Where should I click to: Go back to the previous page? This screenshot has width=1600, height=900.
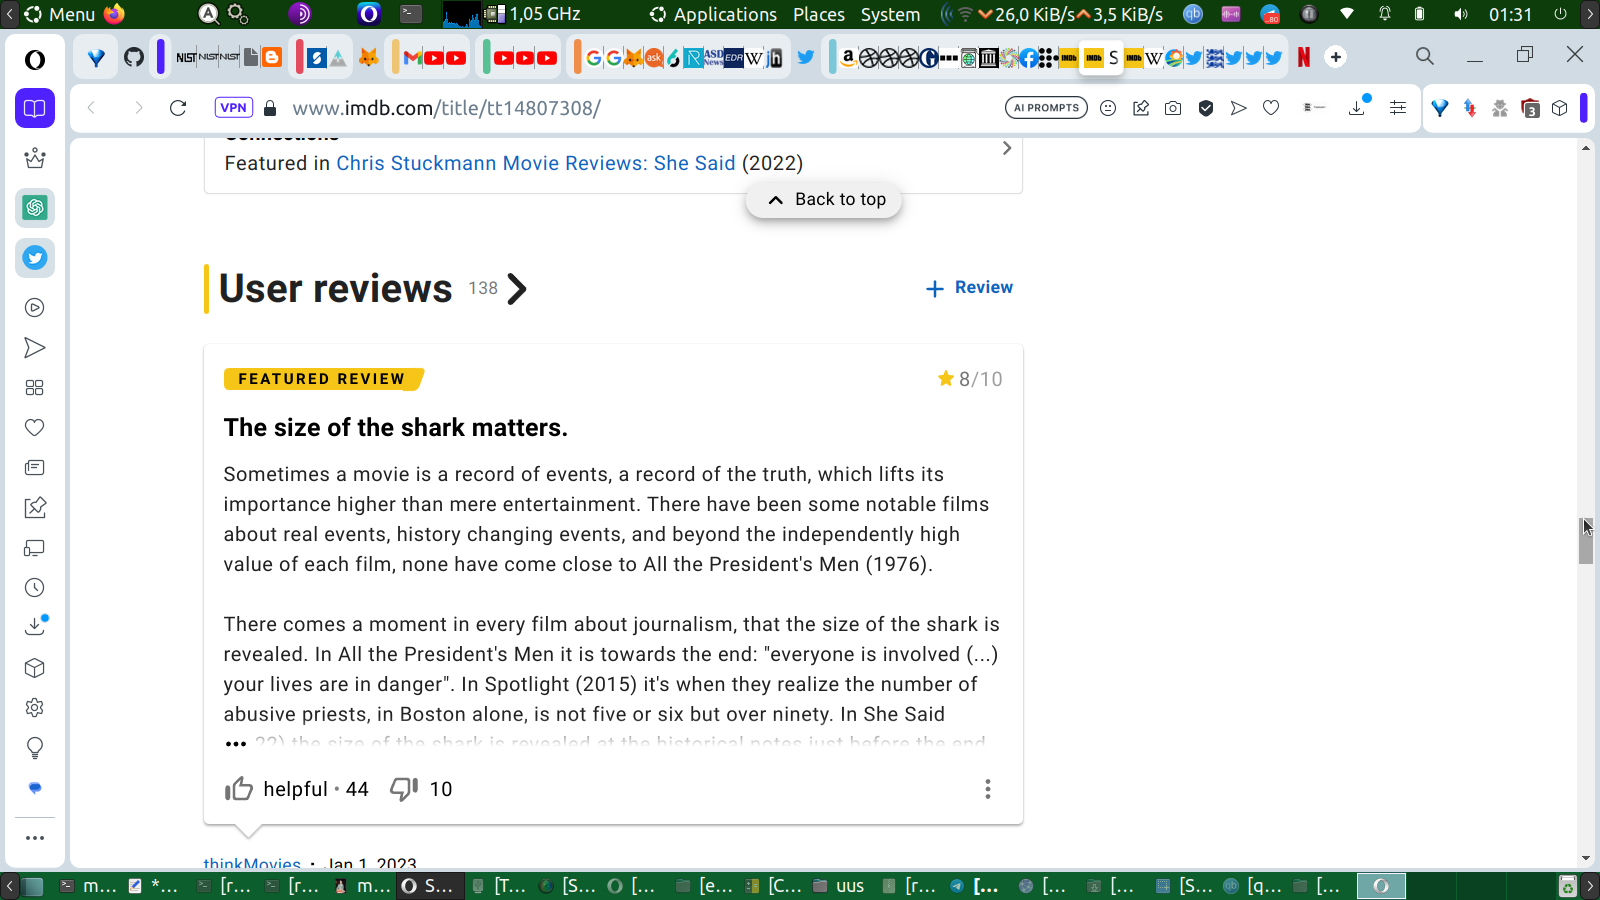point(92,108)
